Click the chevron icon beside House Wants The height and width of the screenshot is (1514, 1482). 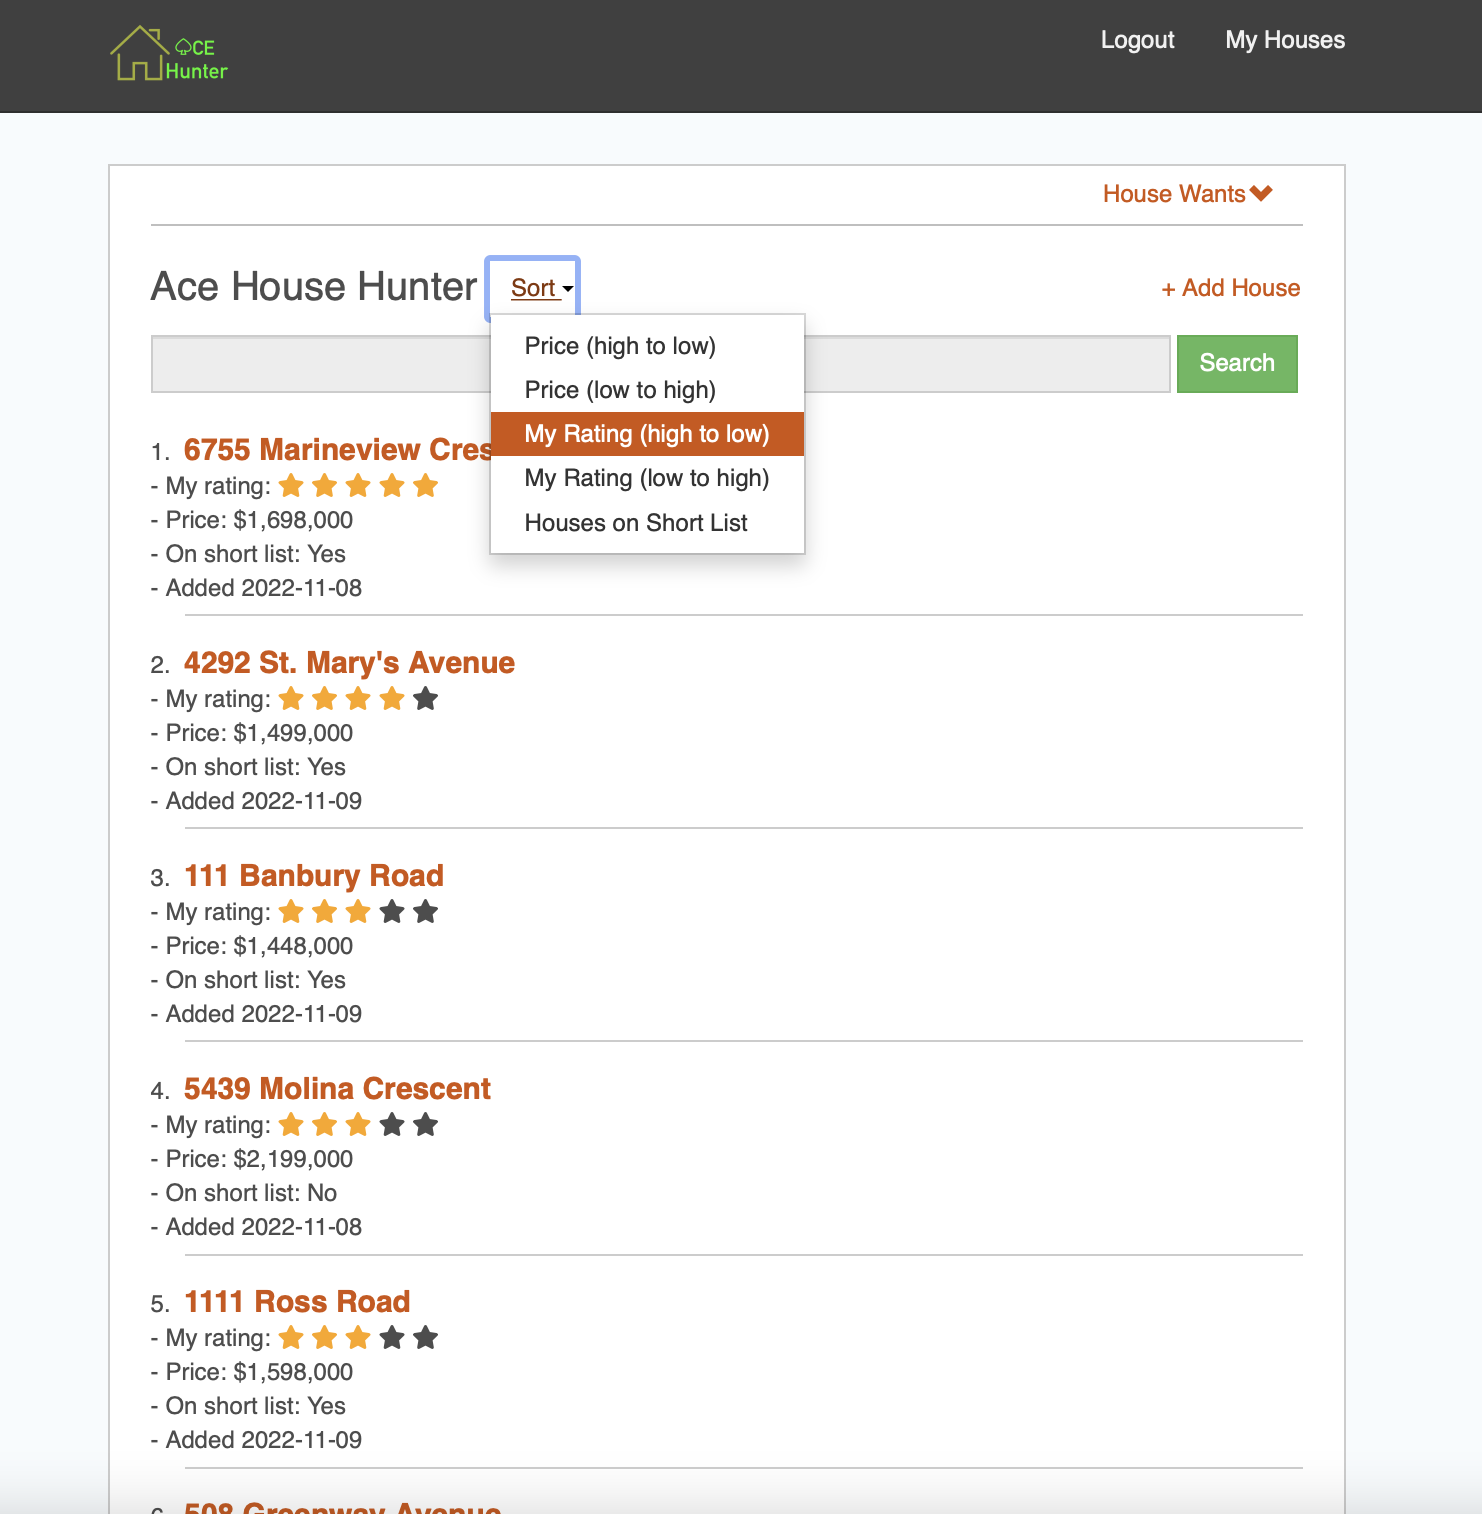1261,193
